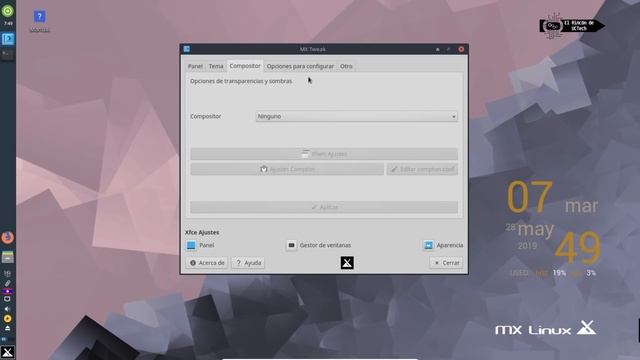This screenshot has height=360, width=640.
Task: Open the MX start menu button
Action: tap(7, 352)
